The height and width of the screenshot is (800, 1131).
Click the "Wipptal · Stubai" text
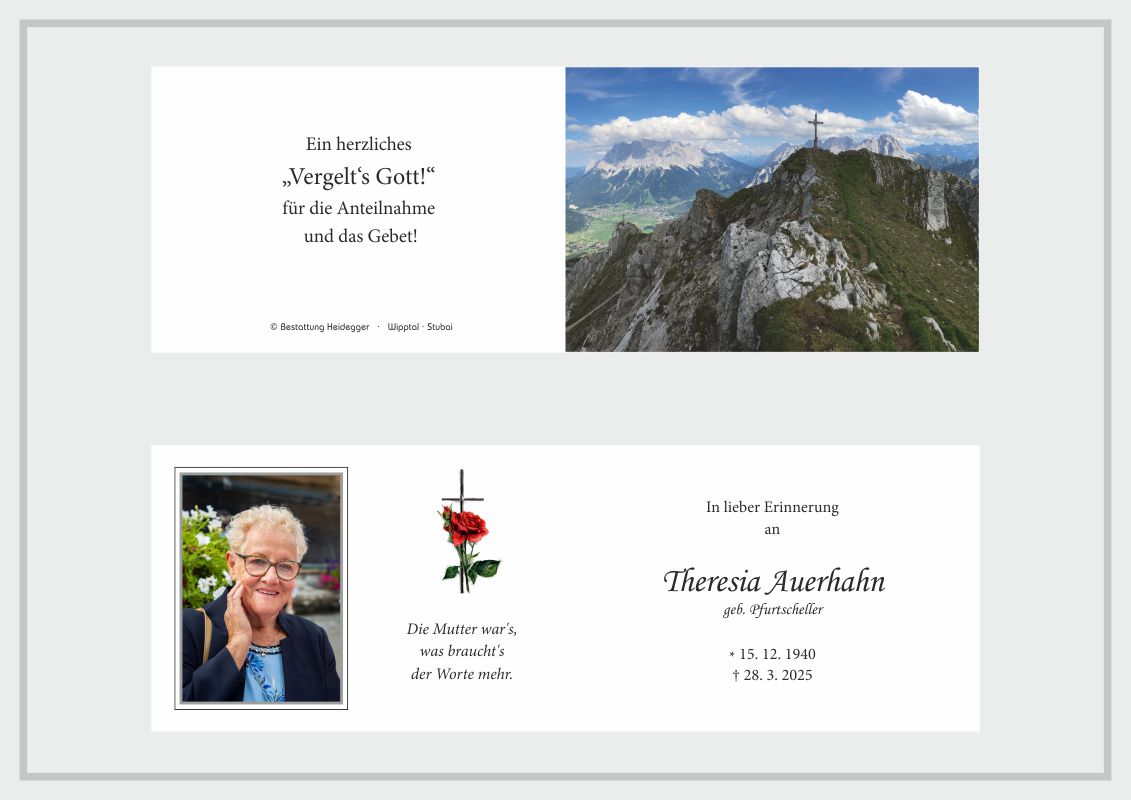pyautogui.click(x=420, y=327)
